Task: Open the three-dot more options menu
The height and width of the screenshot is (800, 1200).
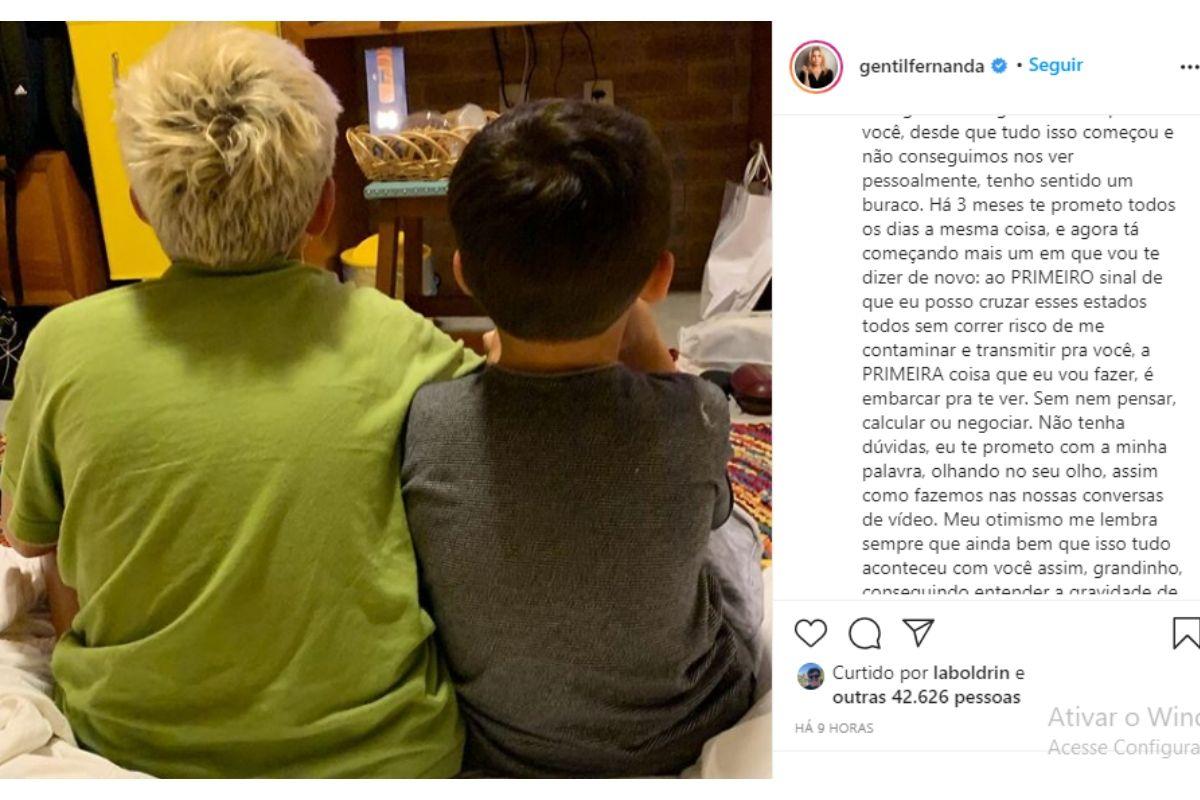Action: click(x=1189, y=67)
